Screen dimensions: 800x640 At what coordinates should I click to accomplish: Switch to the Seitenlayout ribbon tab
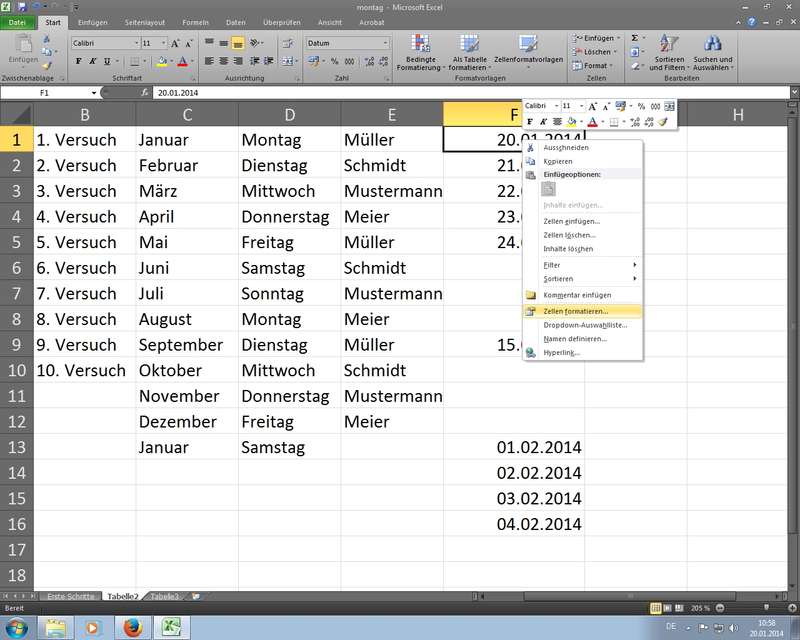pyautogui.click(x=145, y=22)
